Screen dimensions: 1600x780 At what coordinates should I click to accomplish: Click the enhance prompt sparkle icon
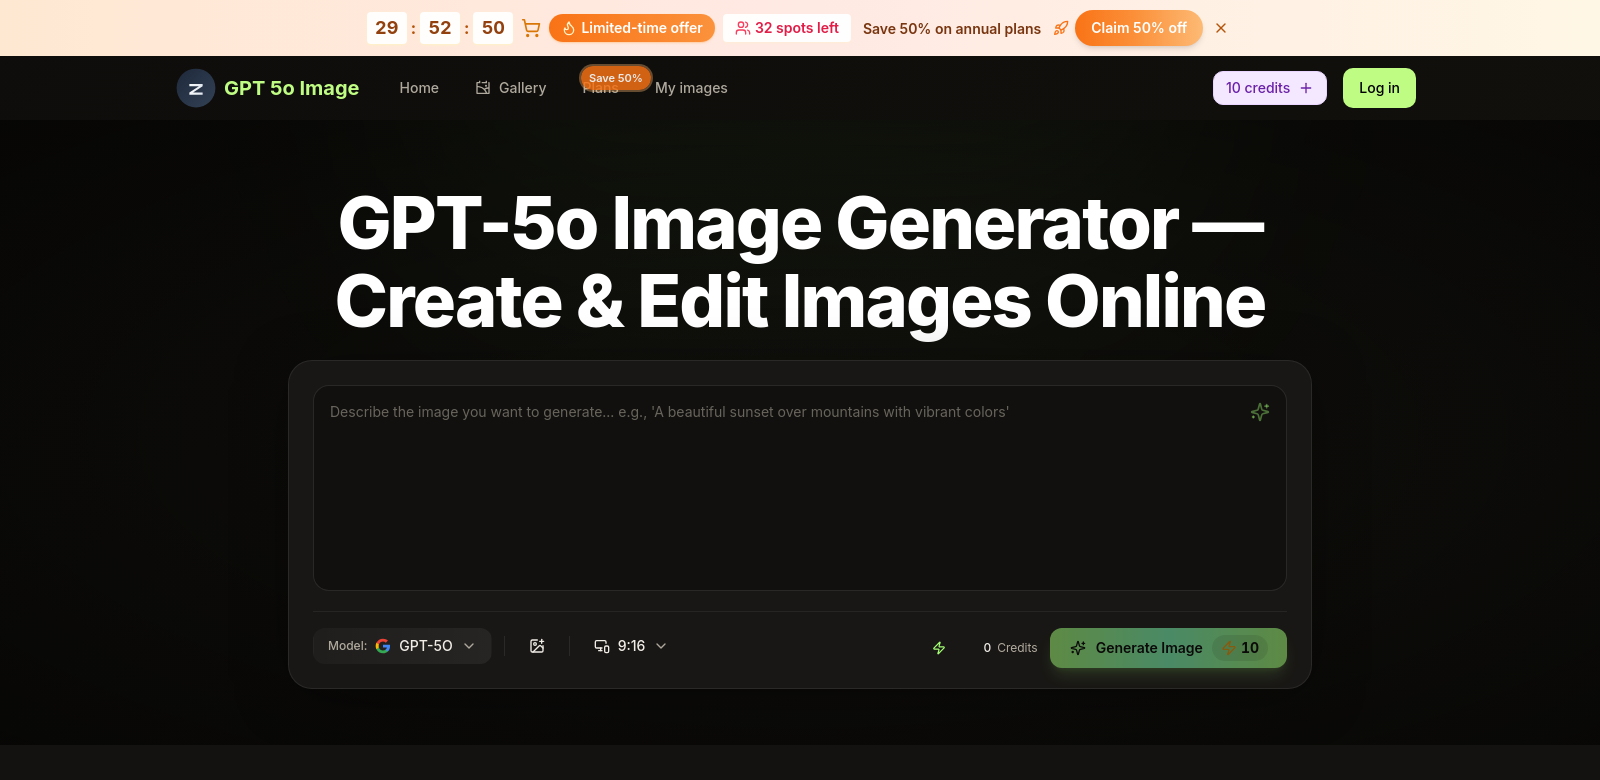click(1260, 412)
